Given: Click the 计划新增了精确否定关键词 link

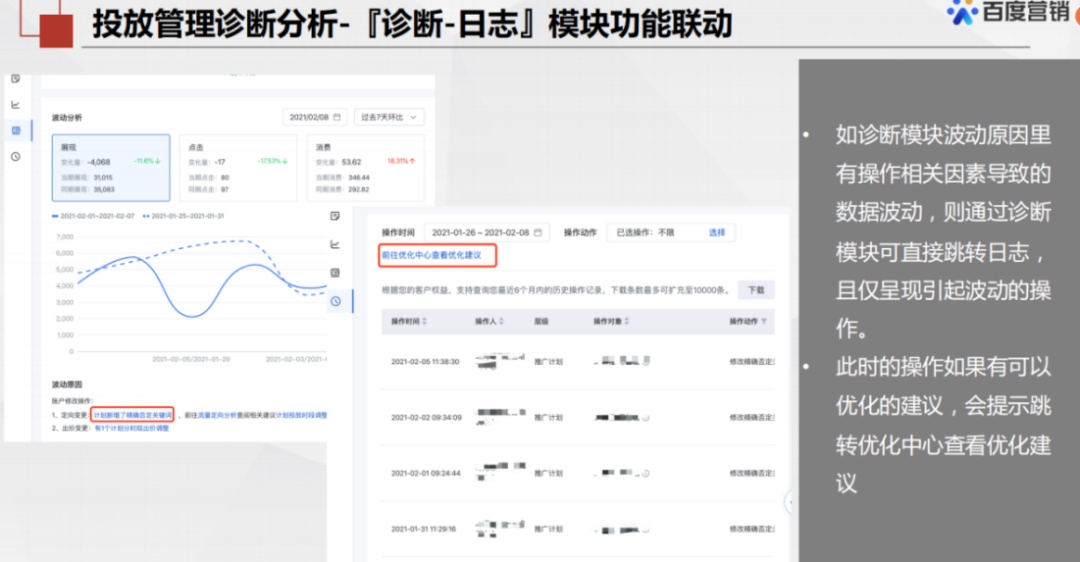Looking at the screenshot, I should (x=133, y=414).
